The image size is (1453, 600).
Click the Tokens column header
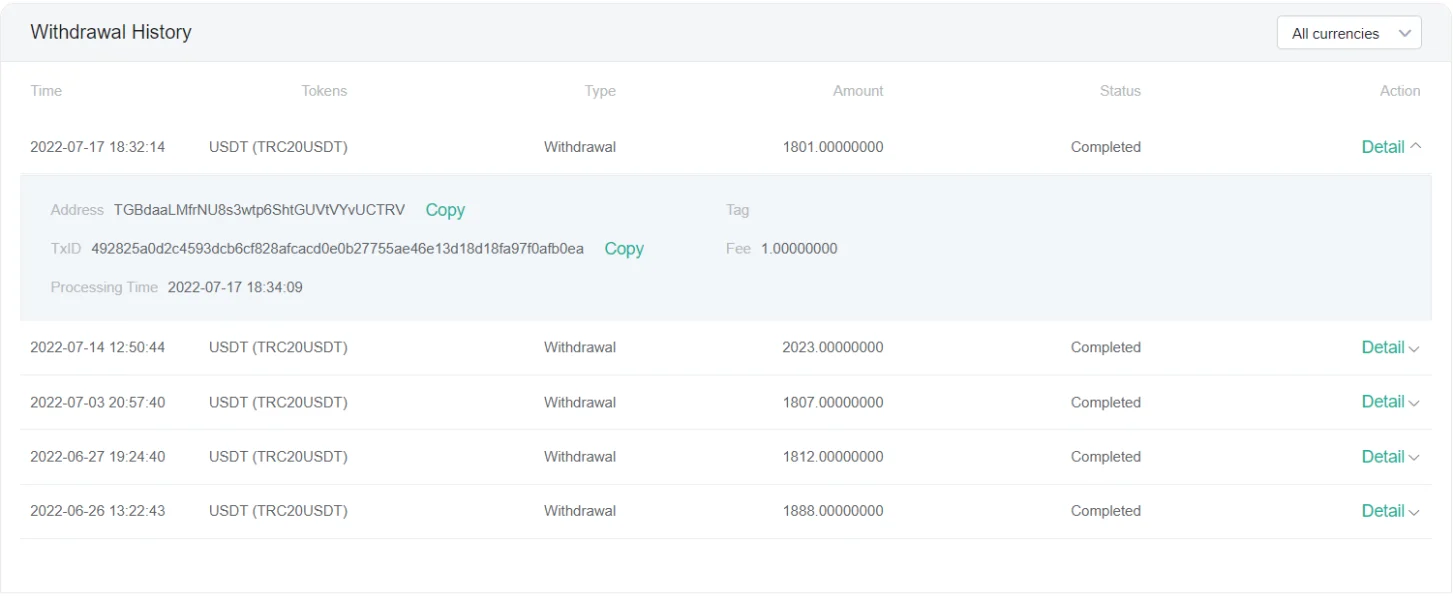324,91
